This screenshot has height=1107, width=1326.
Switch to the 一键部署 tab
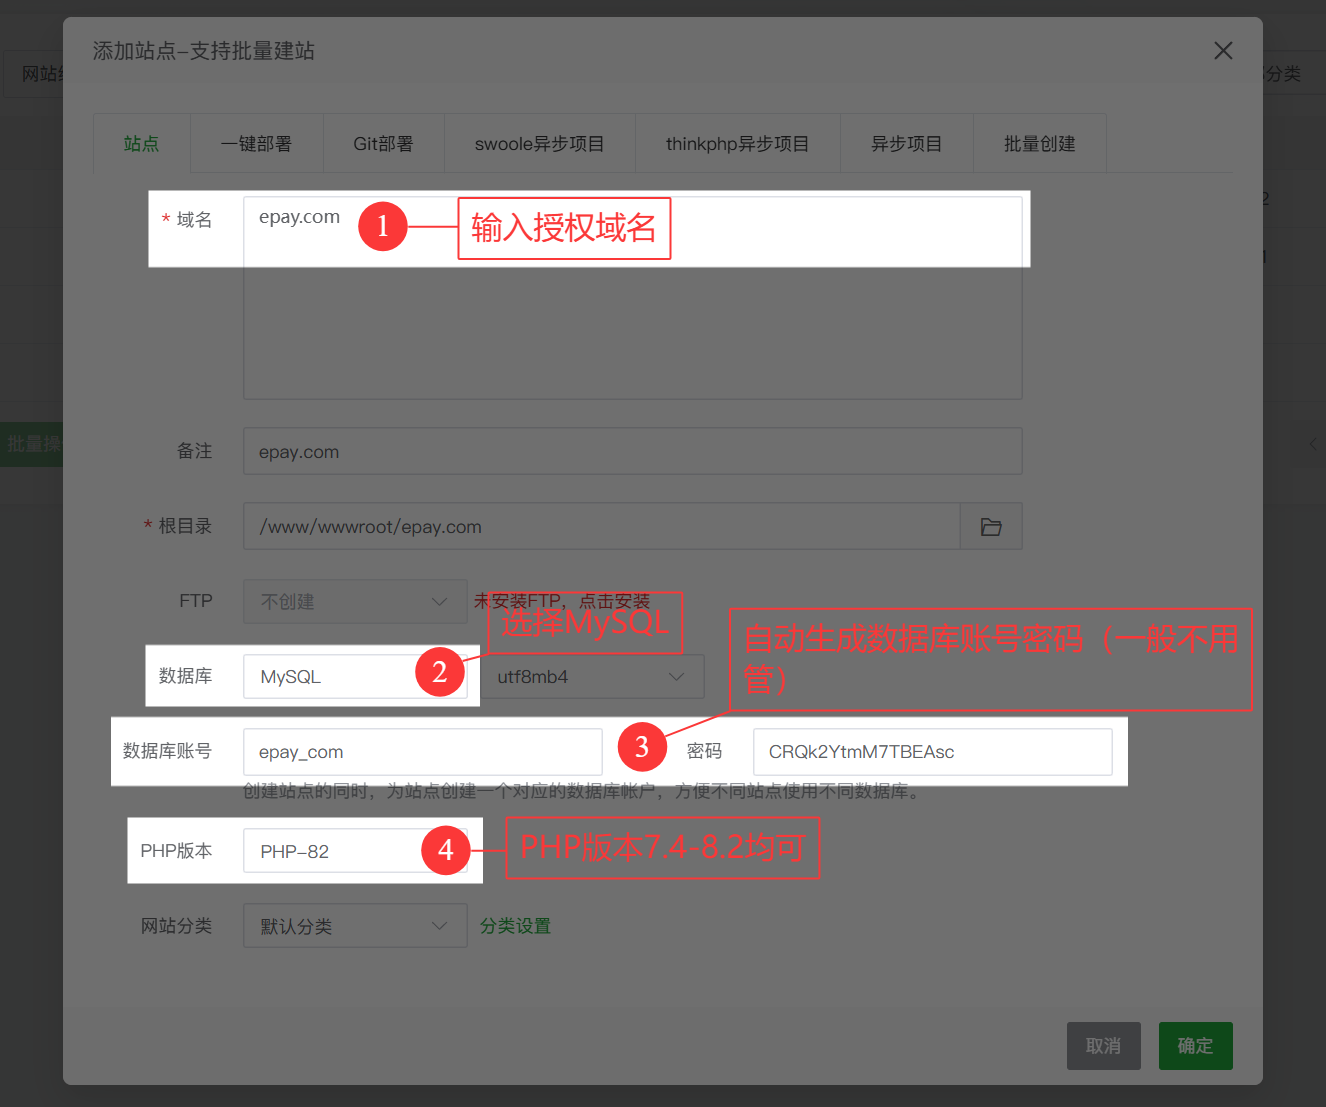[256, 144]
